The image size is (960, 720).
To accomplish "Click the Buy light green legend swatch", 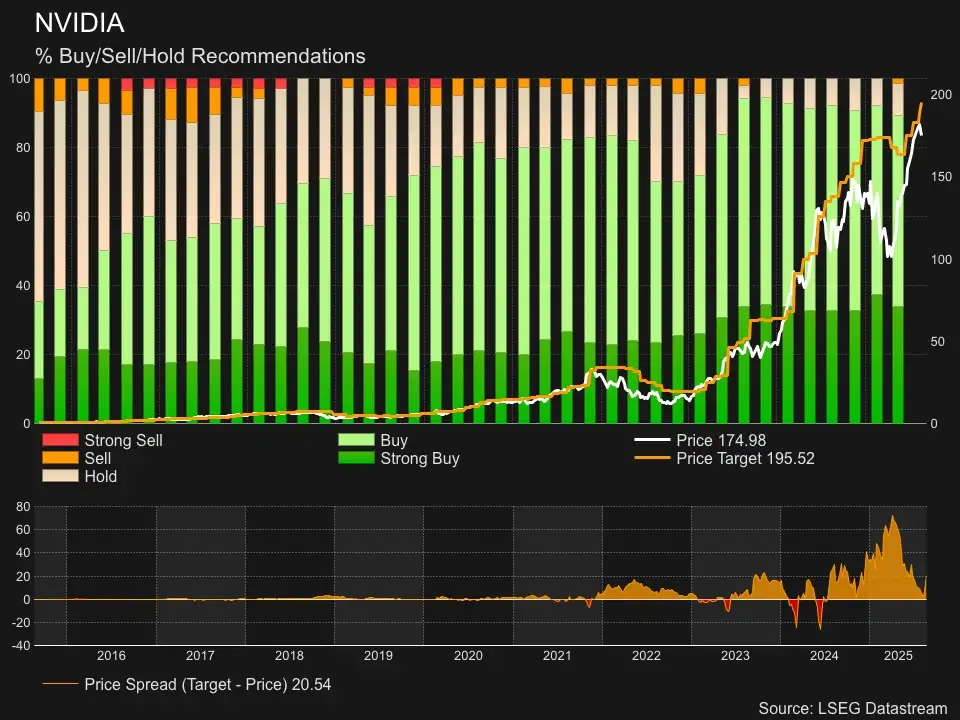I will click(356, 440).
